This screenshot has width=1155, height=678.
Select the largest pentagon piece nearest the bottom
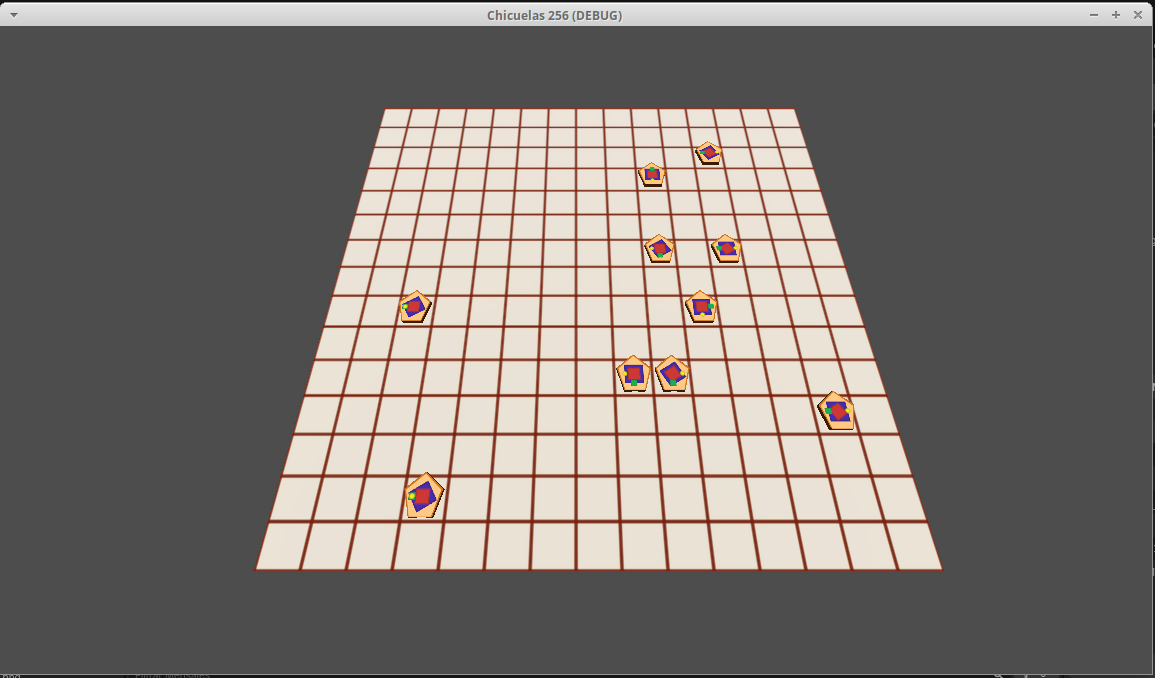(x=424, y=495)
